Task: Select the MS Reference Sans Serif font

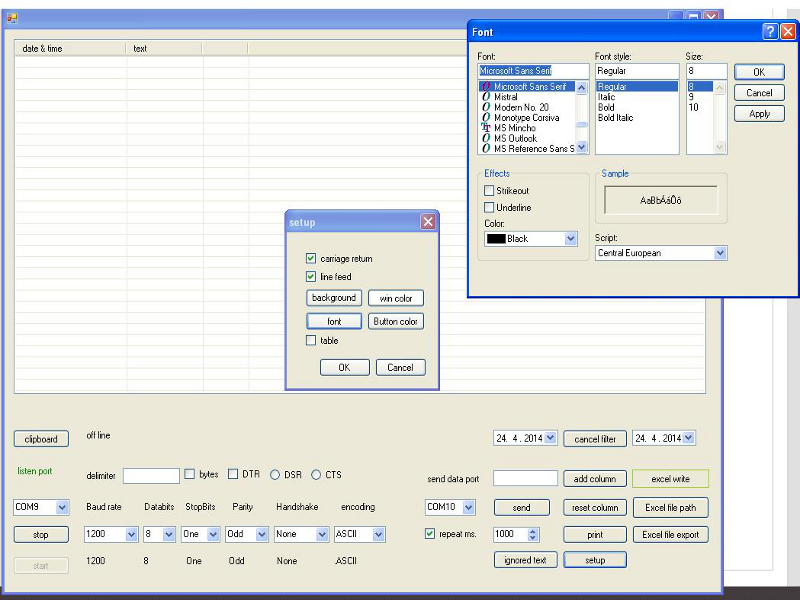Action: (x=527, y=148)
